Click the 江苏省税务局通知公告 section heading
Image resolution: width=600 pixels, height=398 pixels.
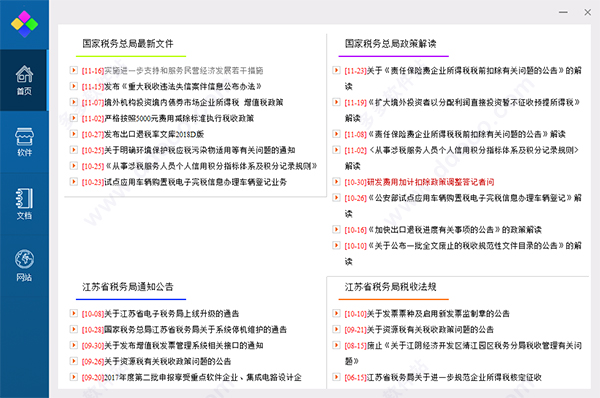pyautogui.click(x=128, y=287)
